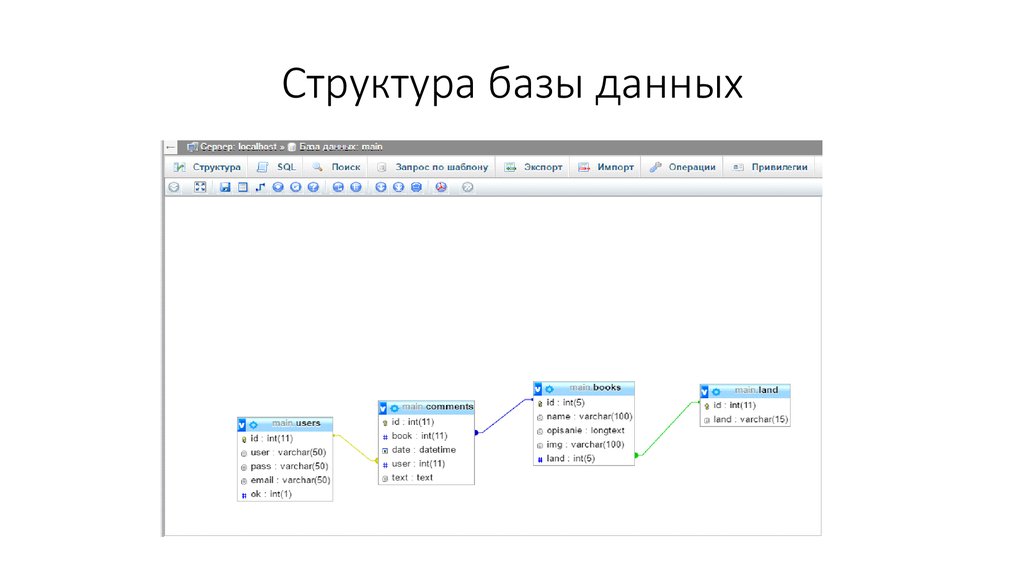Click the grey double-arrow icon ending the toolbar
Image resolution: width=1024 pixels, height=574 pixels.
(x=467, y=187)
